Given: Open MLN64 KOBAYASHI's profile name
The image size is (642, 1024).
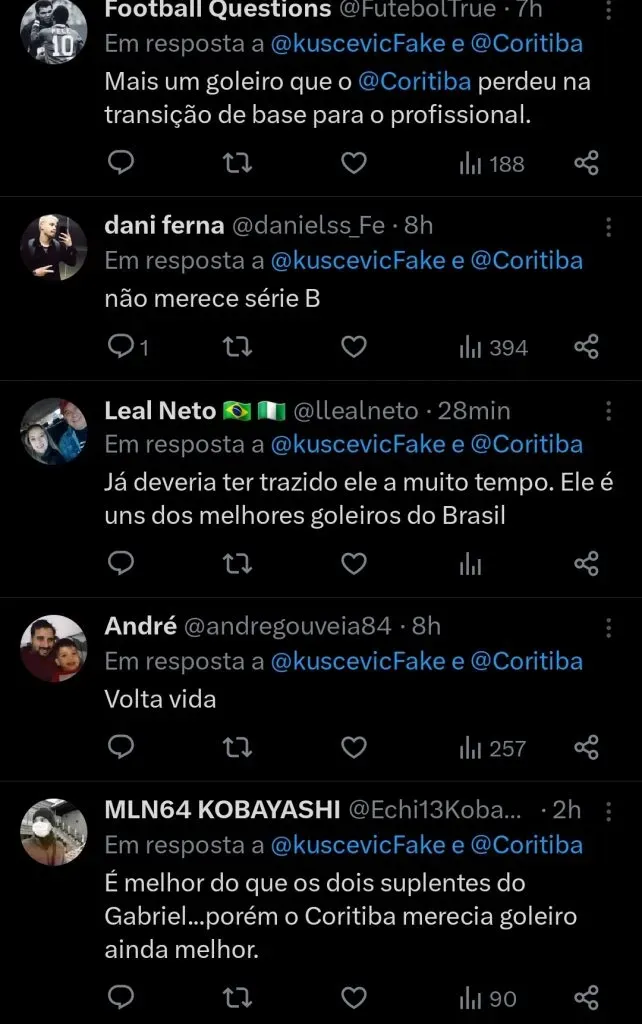Looking at the screenshot, I should pyautogui.click(x=222, y=810).
